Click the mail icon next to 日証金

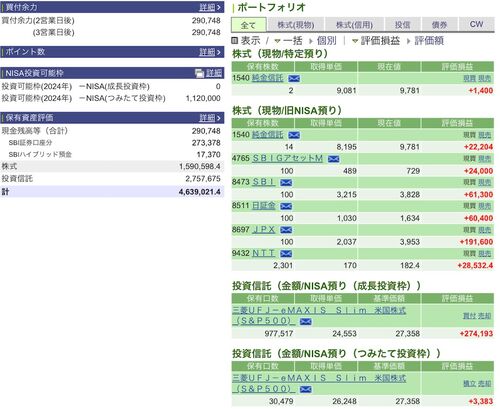[x=286, y=206]
